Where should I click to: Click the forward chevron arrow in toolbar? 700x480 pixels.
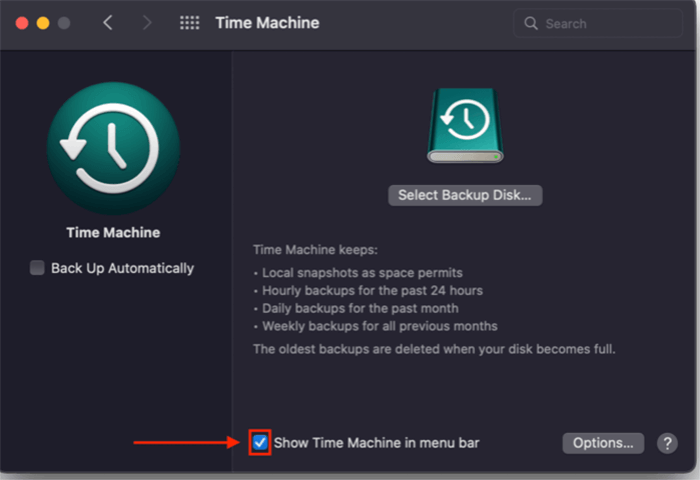[x=147, y=22]
